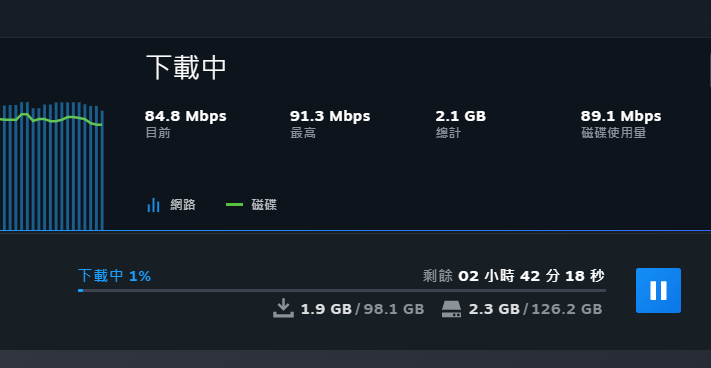
Task: Click the 84.8 Mbps current speed value
Action: [x=185, y=116]
